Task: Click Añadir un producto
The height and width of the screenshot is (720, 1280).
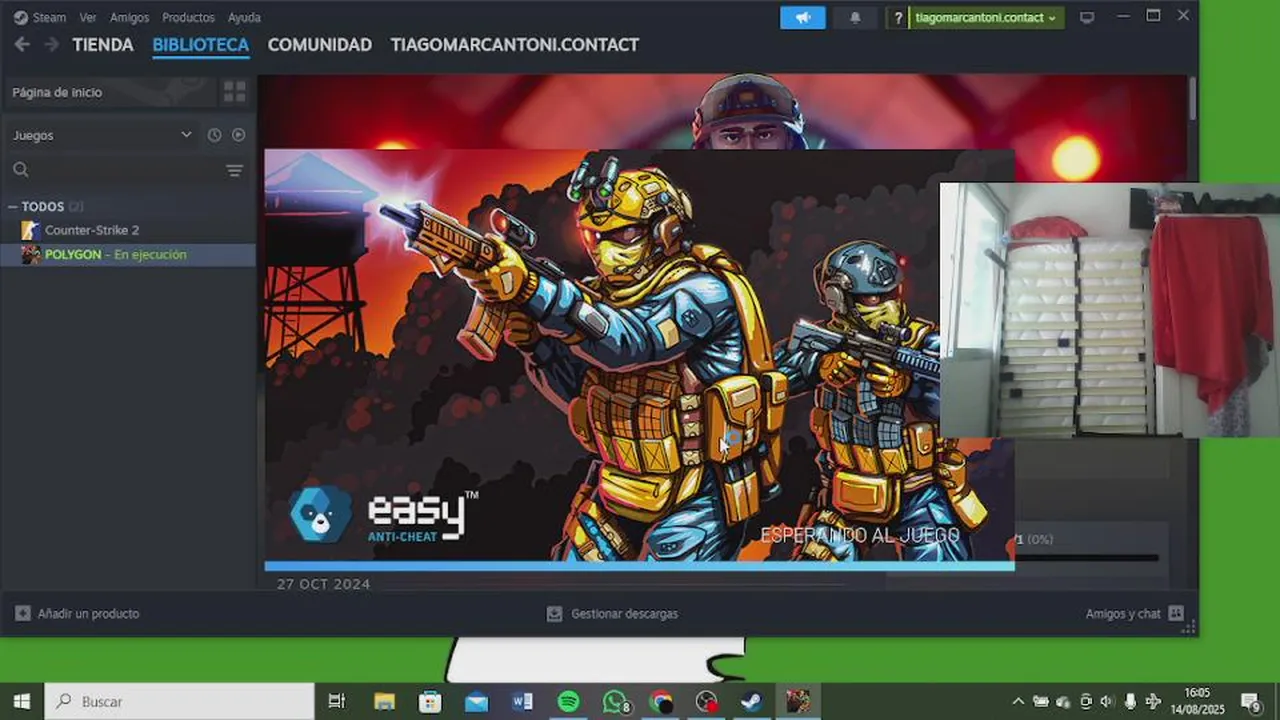Action: (77, 613)
